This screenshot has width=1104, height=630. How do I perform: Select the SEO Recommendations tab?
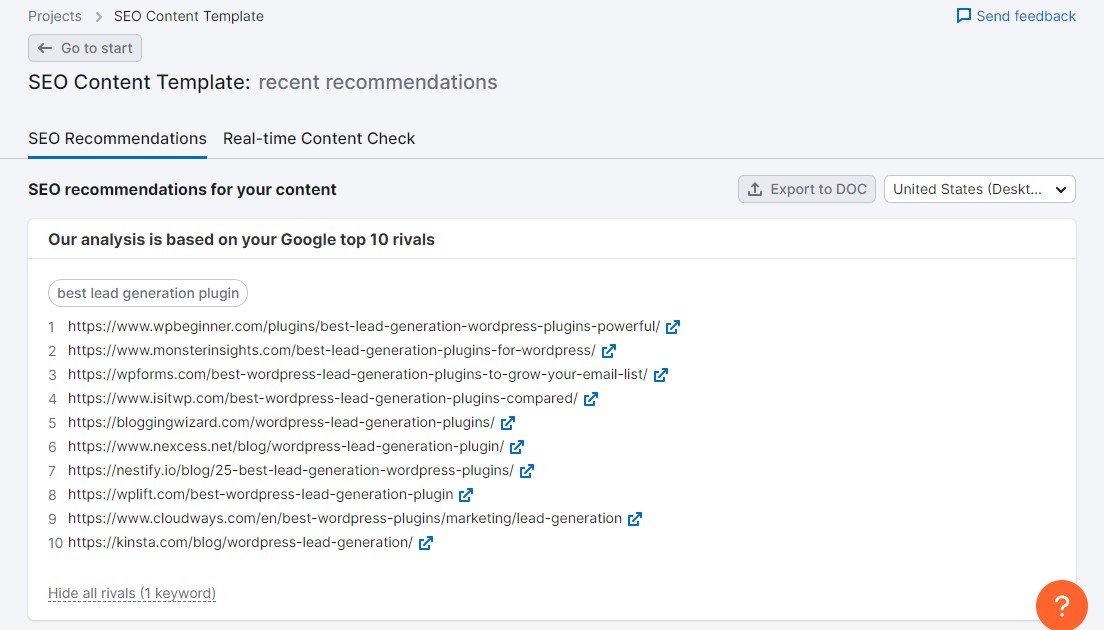[118, 139]
